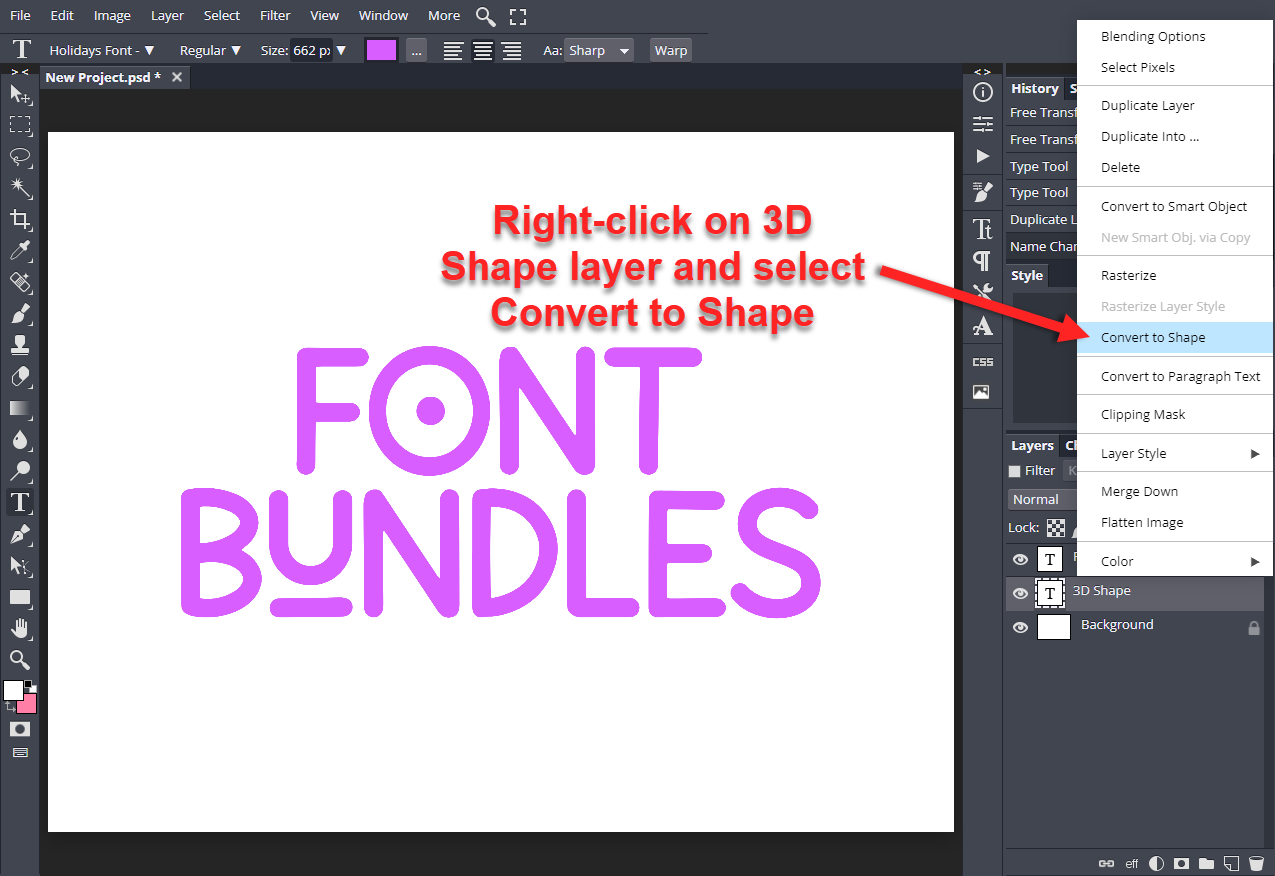Select the Zoom magnifier tool
Viewport: 1275px width, 876px height.
(20, 660)
